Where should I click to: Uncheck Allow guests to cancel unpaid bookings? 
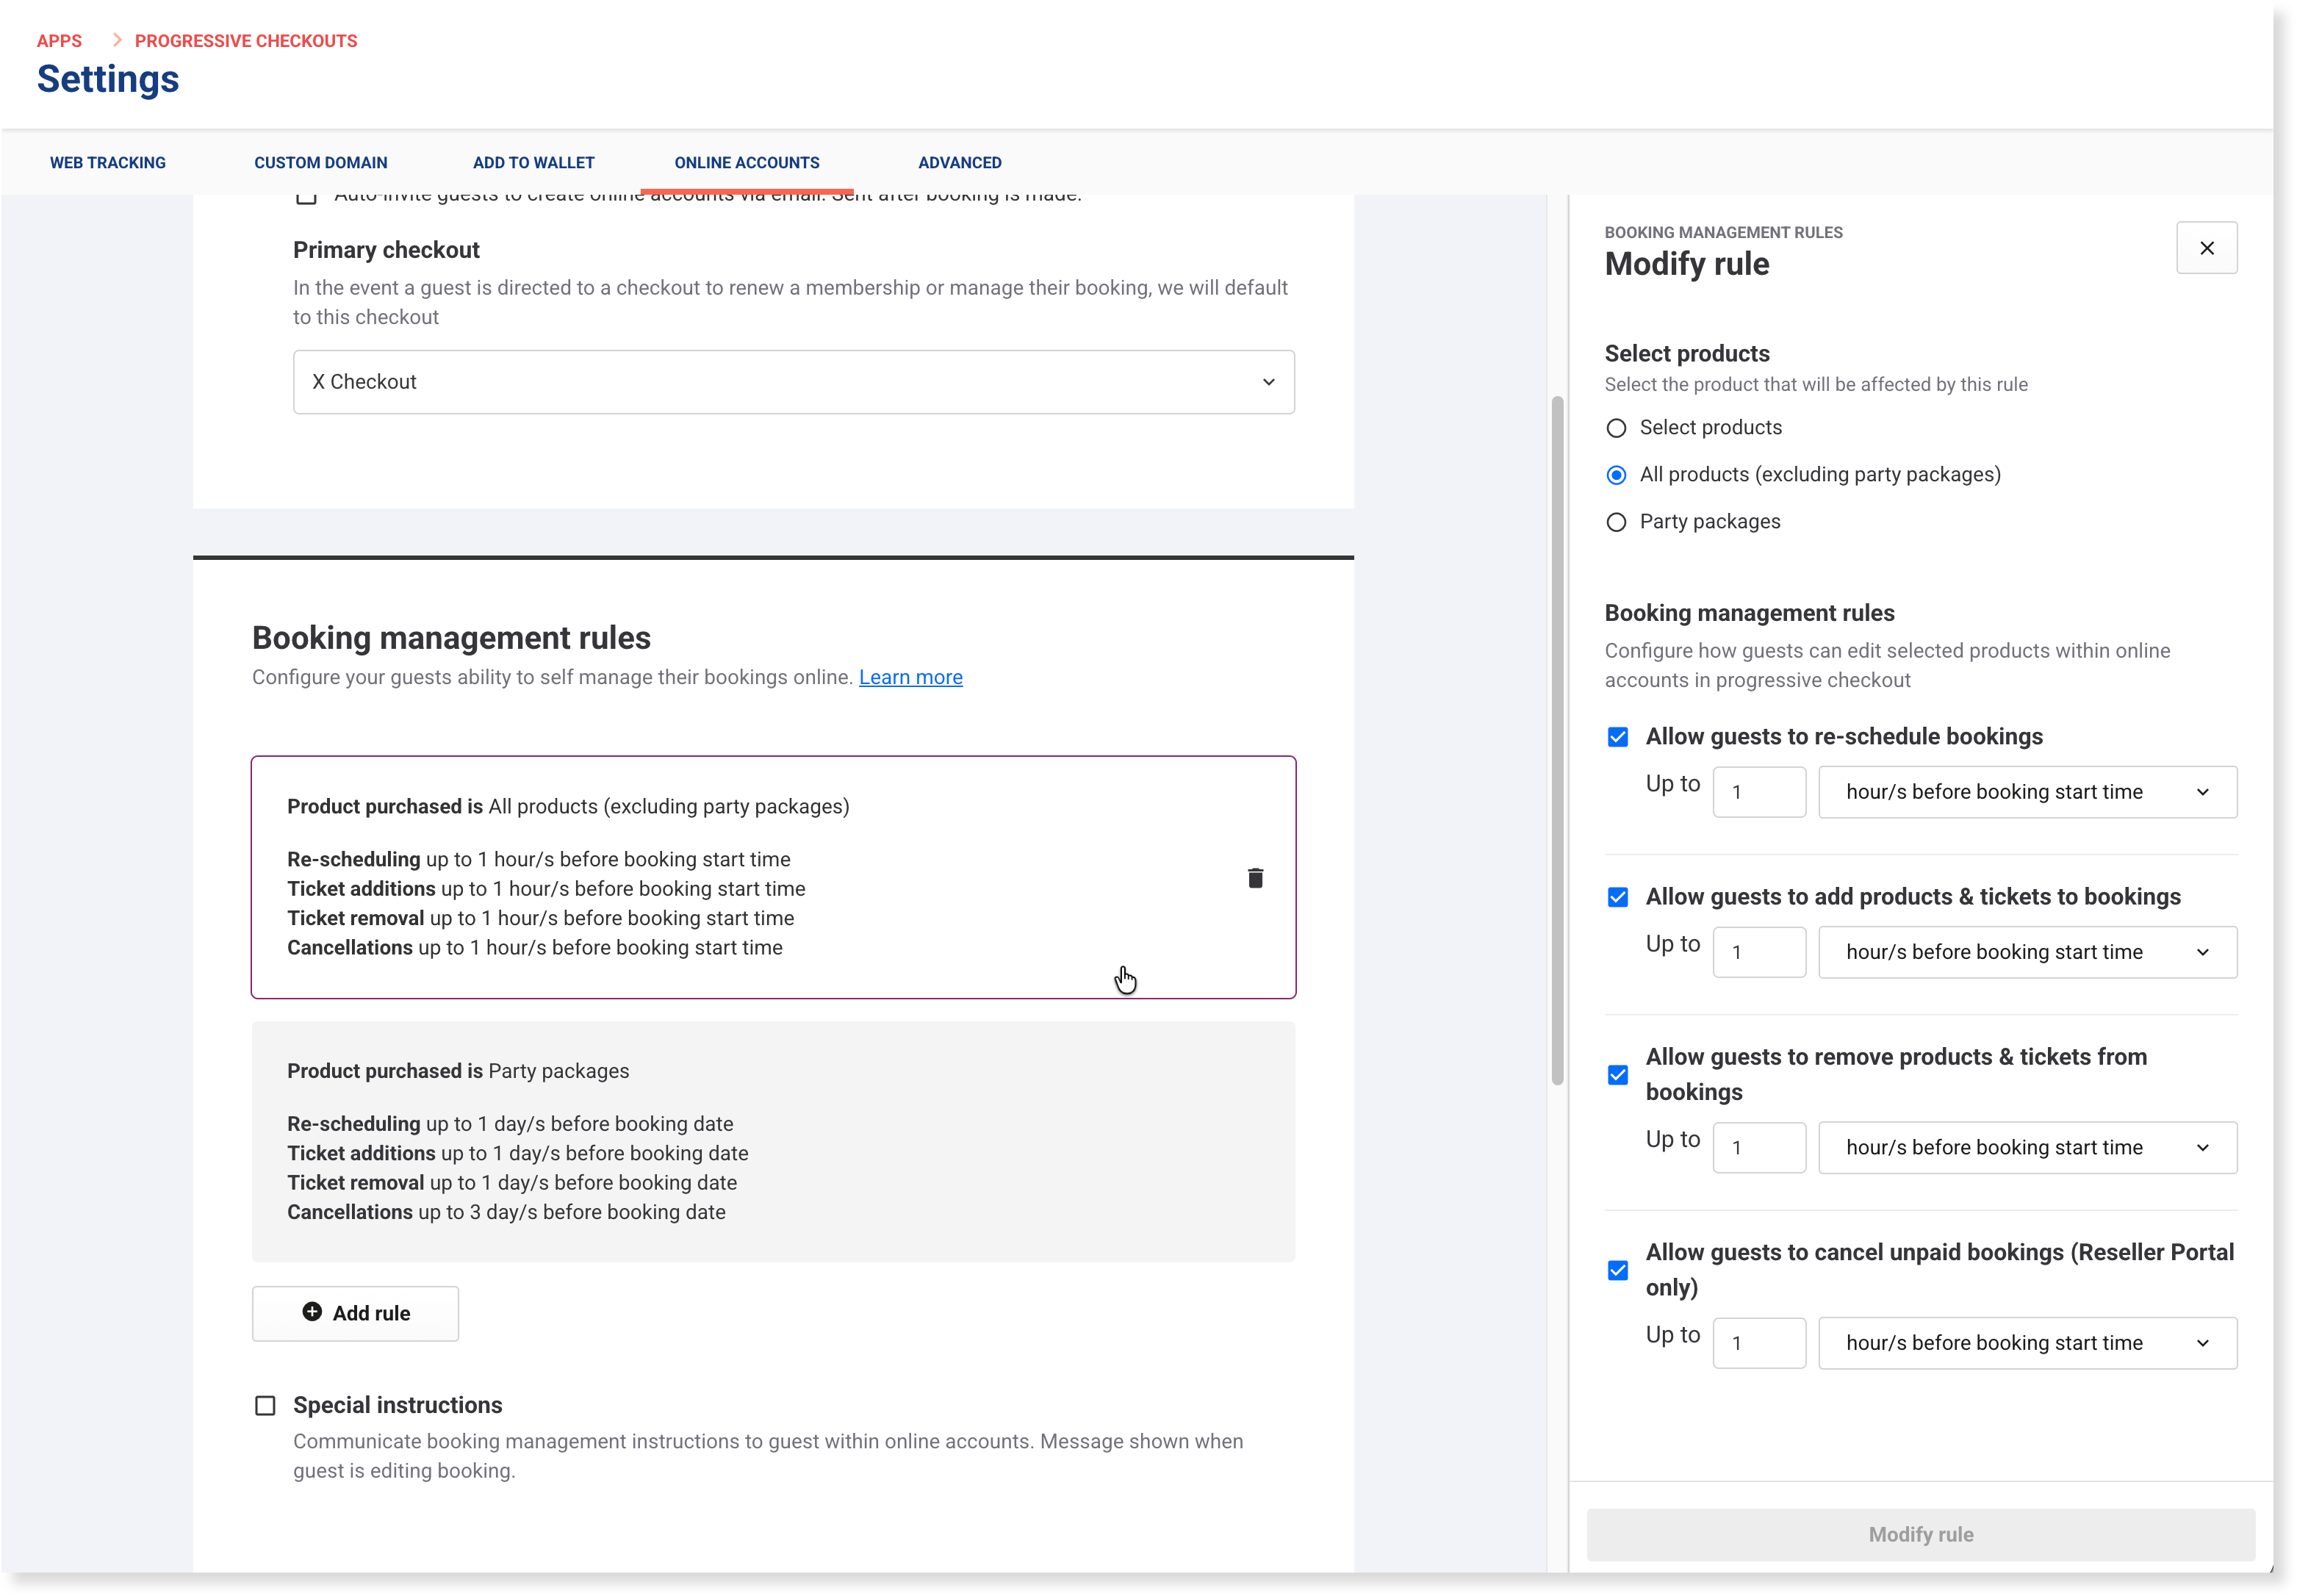[x=1617, y=1270]
